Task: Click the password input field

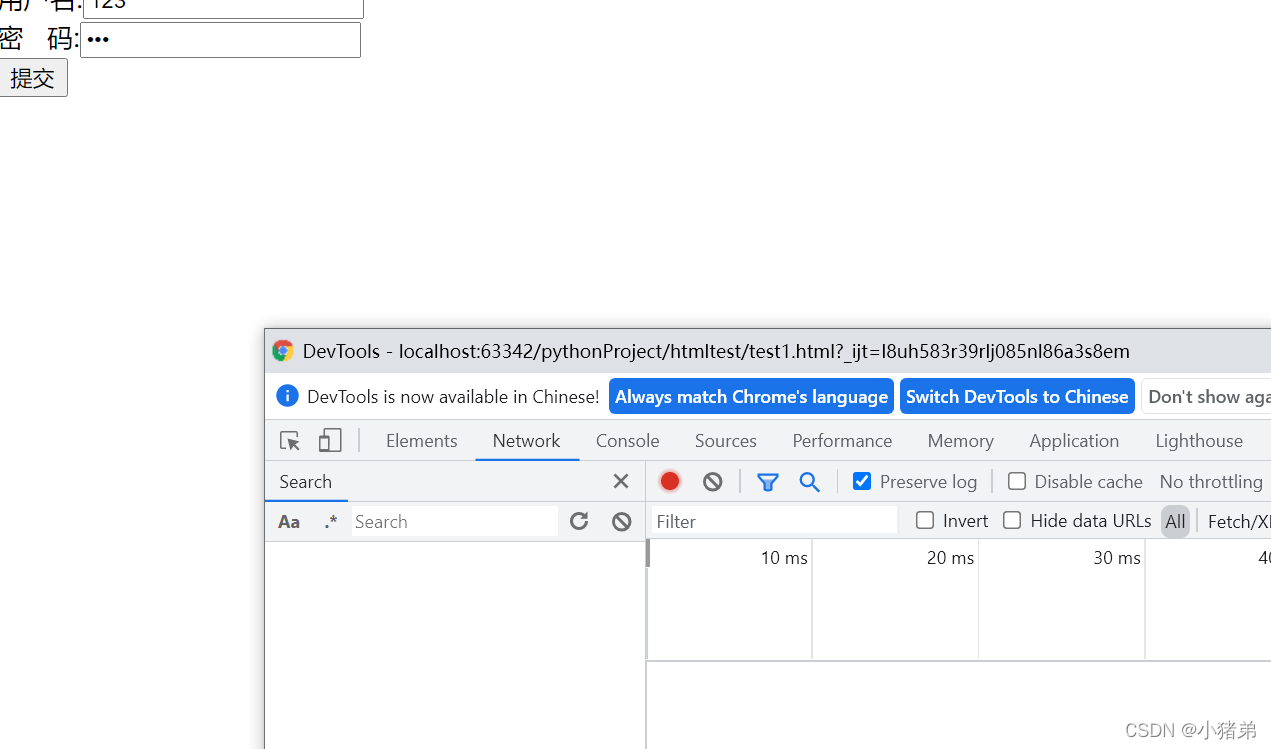Action: [x=220, y=40]
